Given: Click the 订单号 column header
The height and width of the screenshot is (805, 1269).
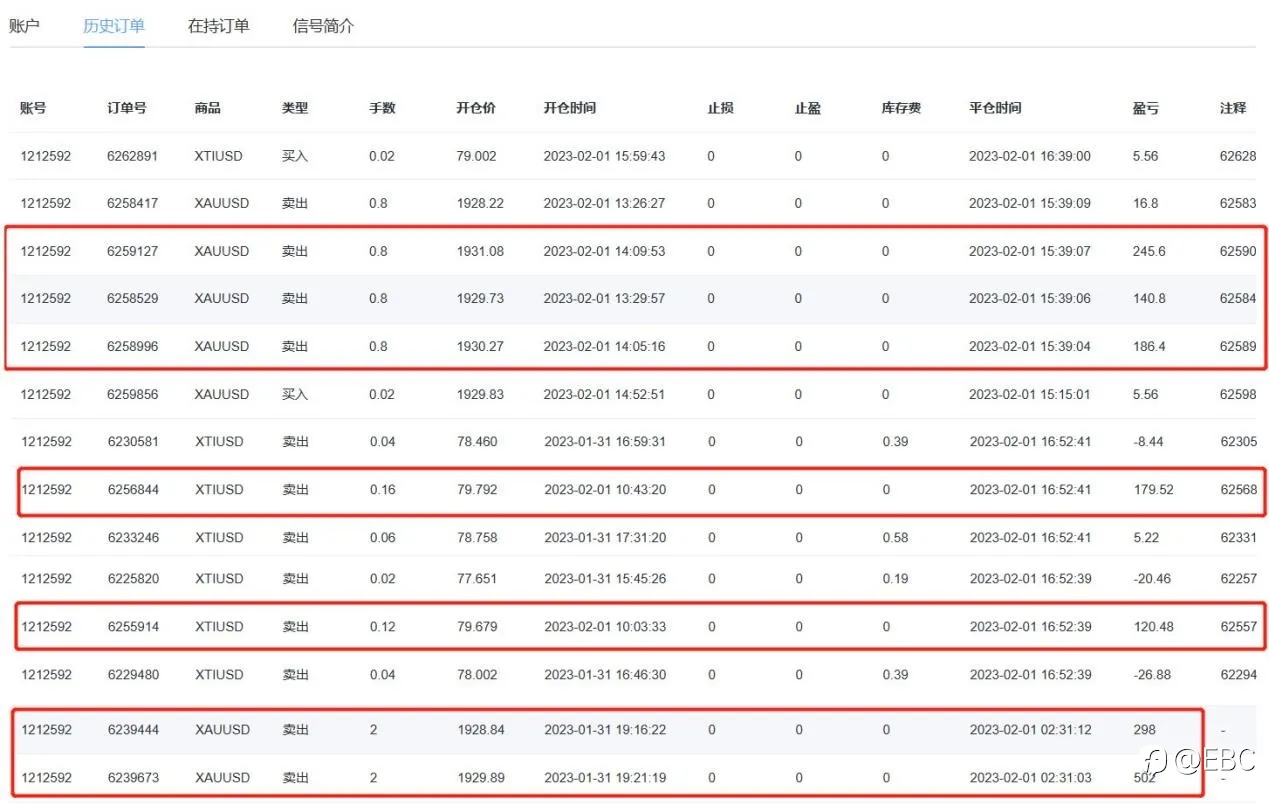Looking at the screenshot, I should click(x=127, y=108).
